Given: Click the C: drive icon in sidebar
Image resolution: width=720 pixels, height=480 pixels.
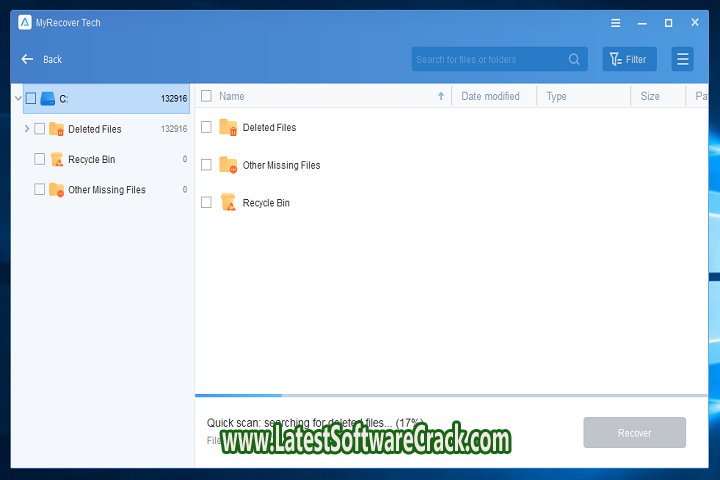Looking at the screenshot, I should (47, 99).
